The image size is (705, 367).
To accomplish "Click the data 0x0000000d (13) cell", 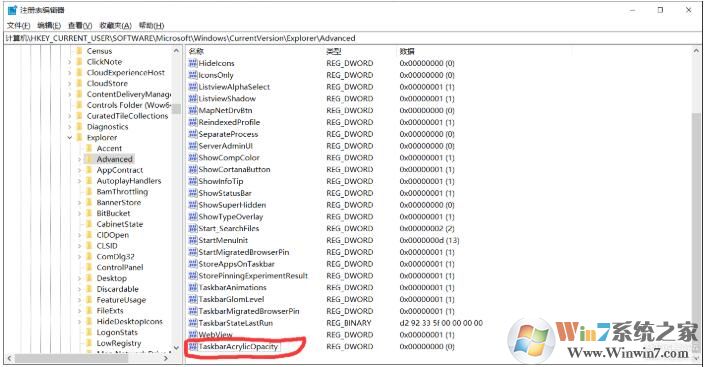I will point(429,240).
